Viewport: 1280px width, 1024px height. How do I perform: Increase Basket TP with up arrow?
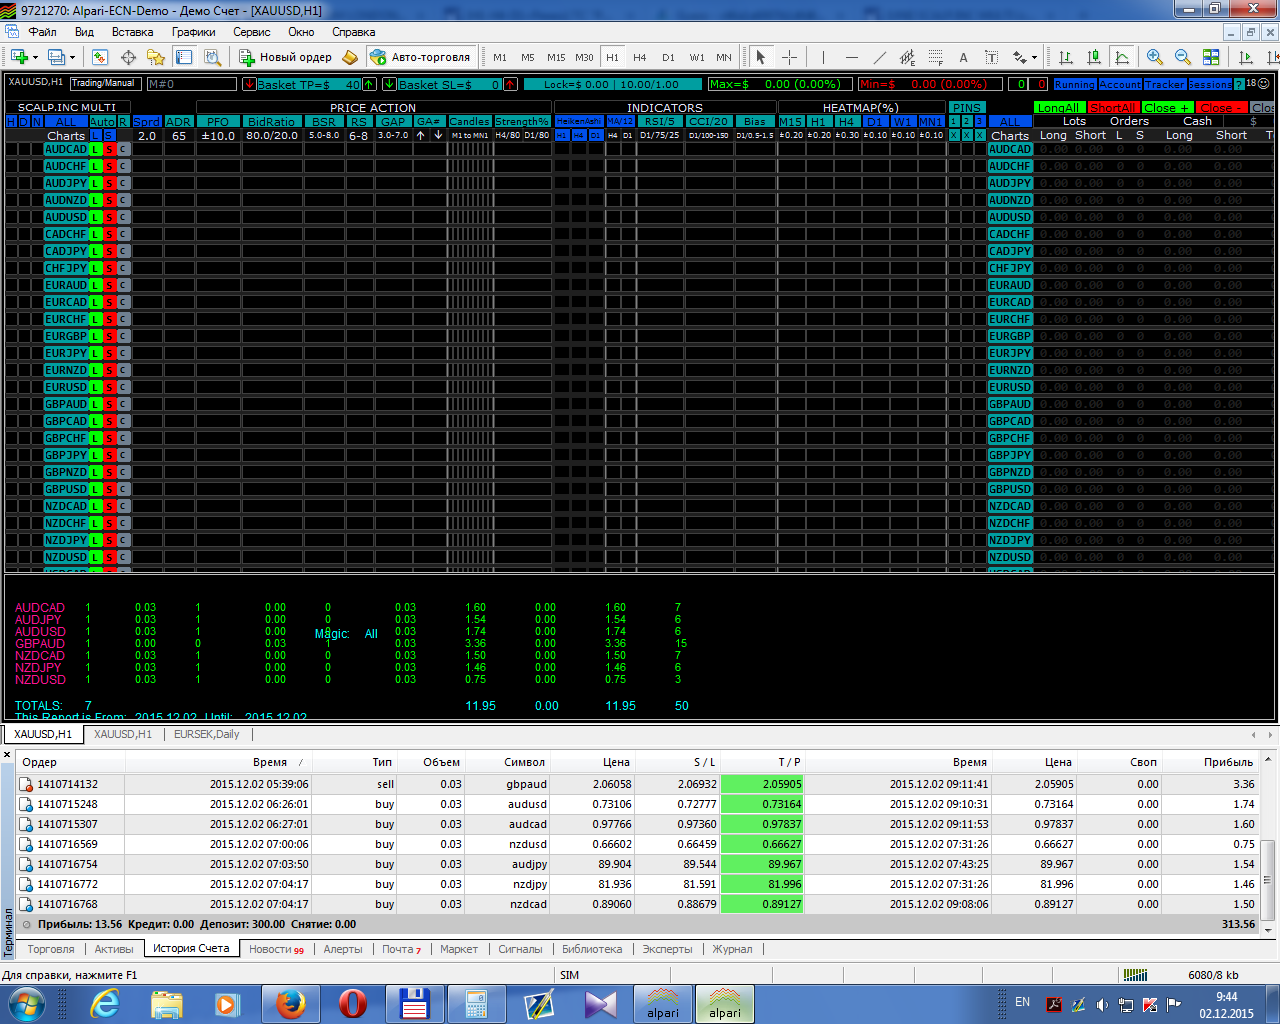click(370, 84)
